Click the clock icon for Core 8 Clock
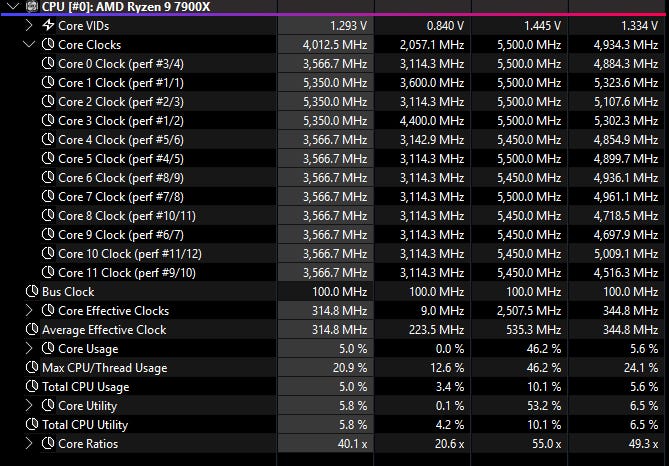This screenshot has height=466, width=669. (48, 216)
